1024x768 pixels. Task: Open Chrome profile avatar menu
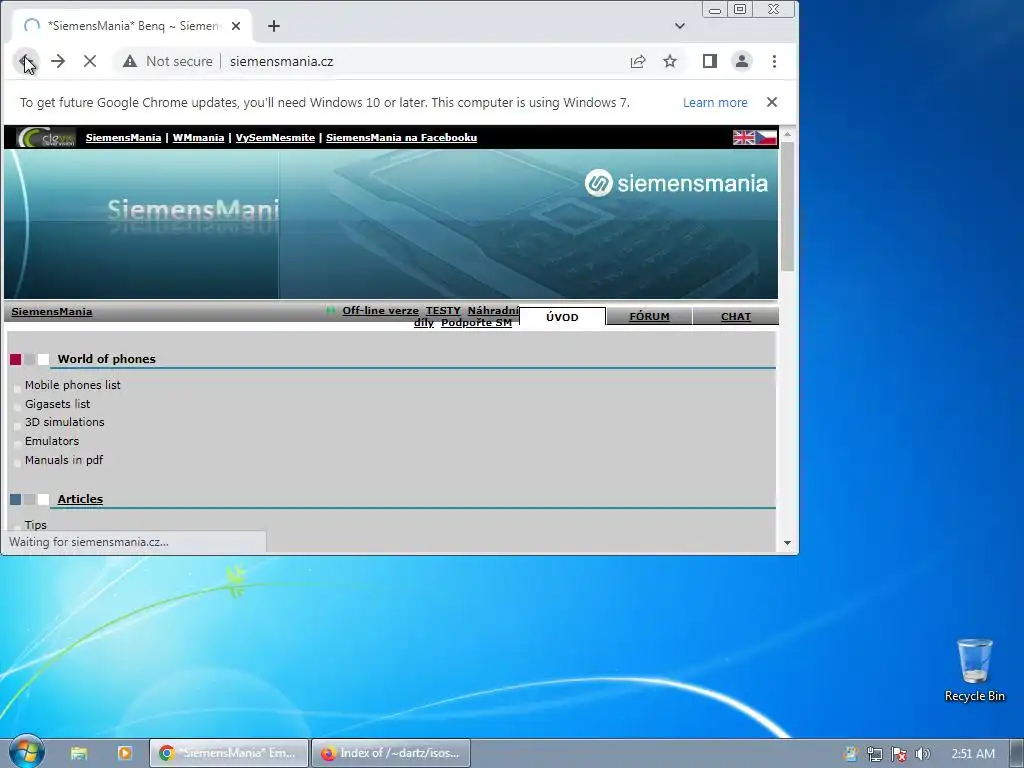point(742,61)
